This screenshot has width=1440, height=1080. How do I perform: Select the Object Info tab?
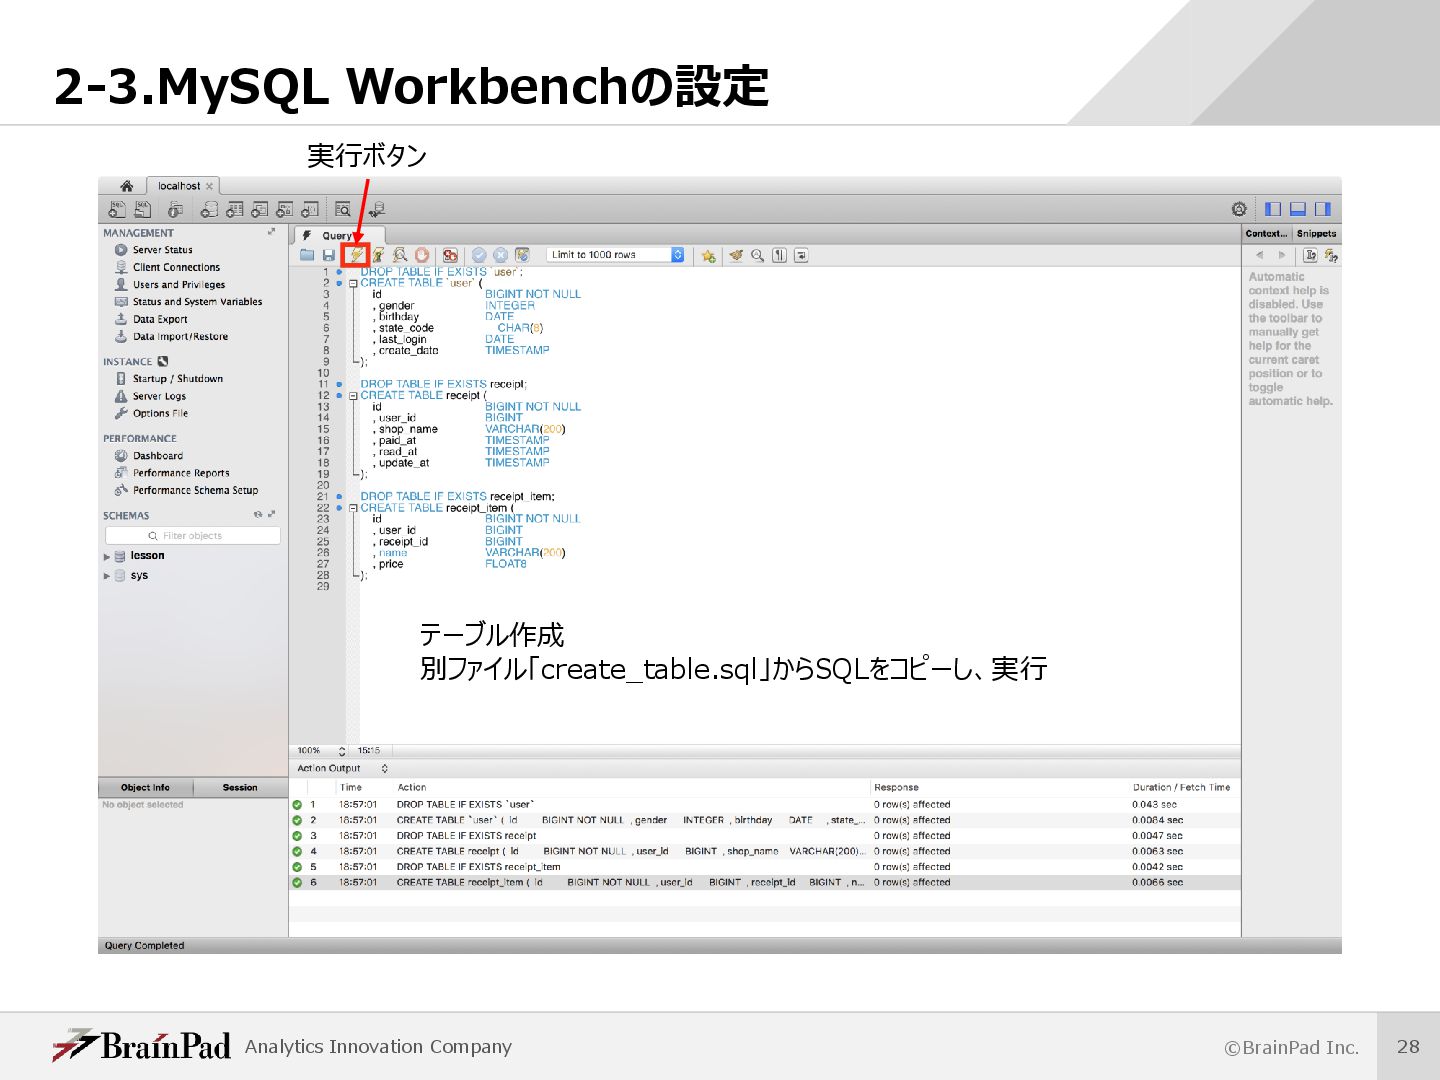tap(145, 788)
